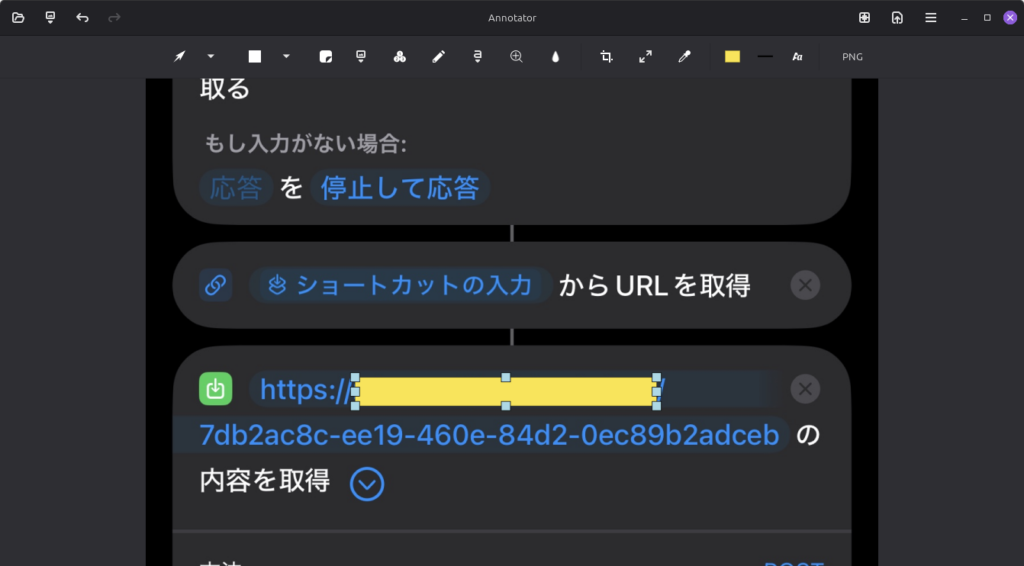Select the arrow drawing tool
The image size is (1024, 566).
click(180, 57)
